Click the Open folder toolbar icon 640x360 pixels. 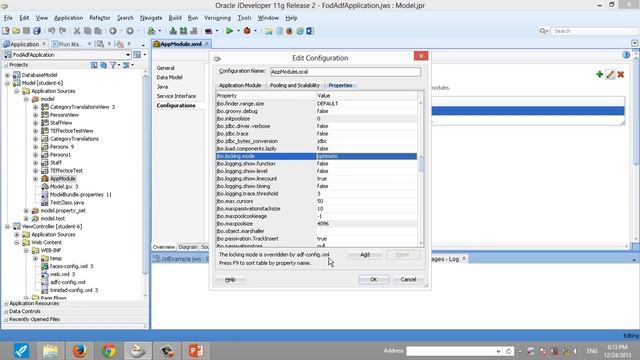tap(16, 31)
